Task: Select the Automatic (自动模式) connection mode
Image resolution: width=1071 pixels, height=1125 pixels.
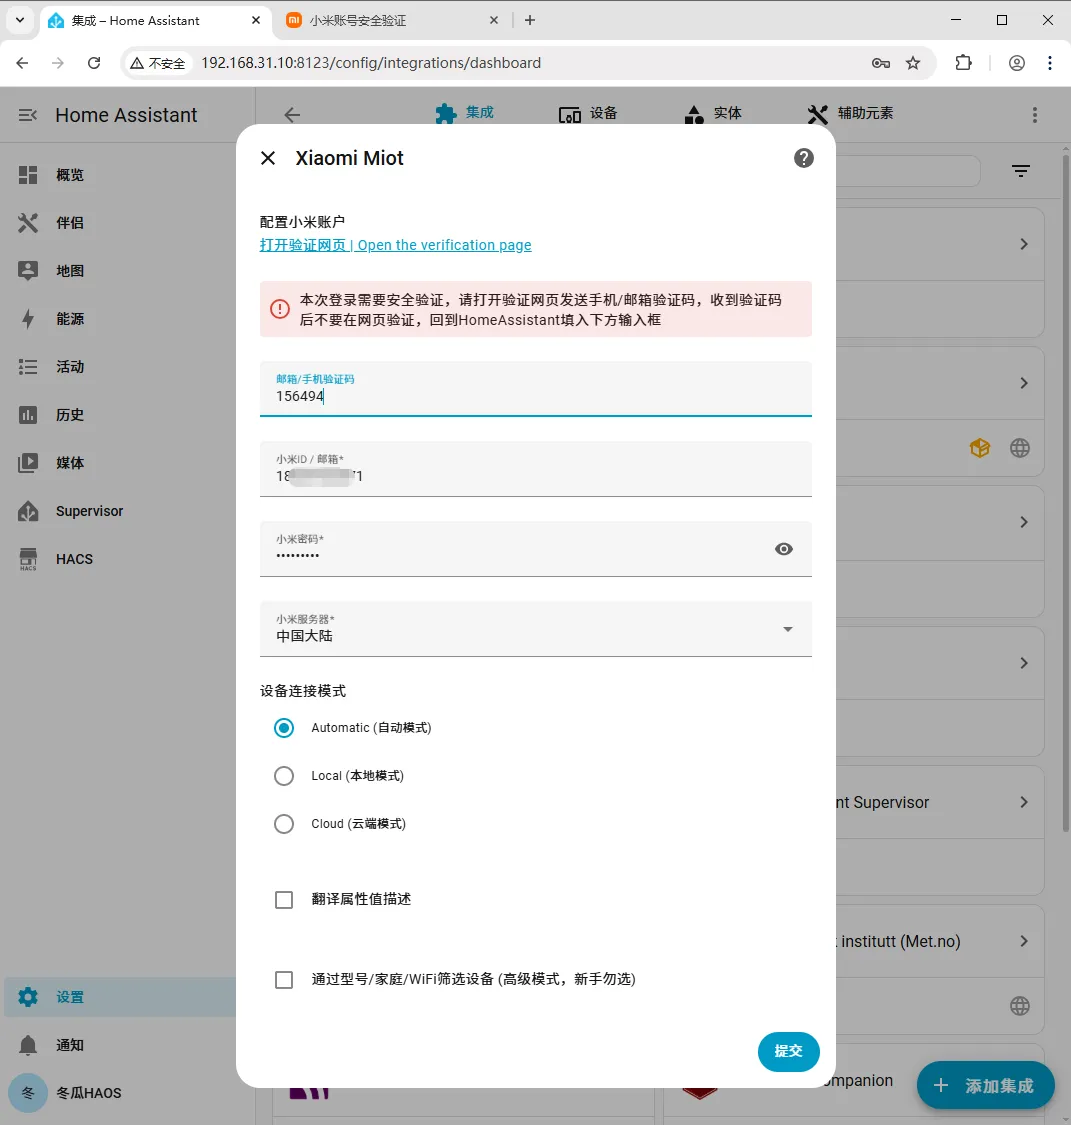Action: pyautogui.click(x=284, y=728)
